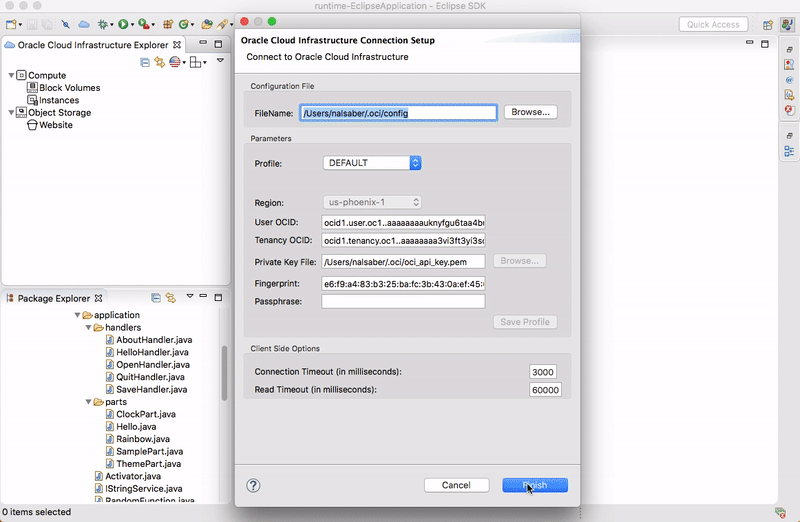Collapse all in Oracle Cloud Explorer
Screen dimensions: 800x522
click(145, 62)
